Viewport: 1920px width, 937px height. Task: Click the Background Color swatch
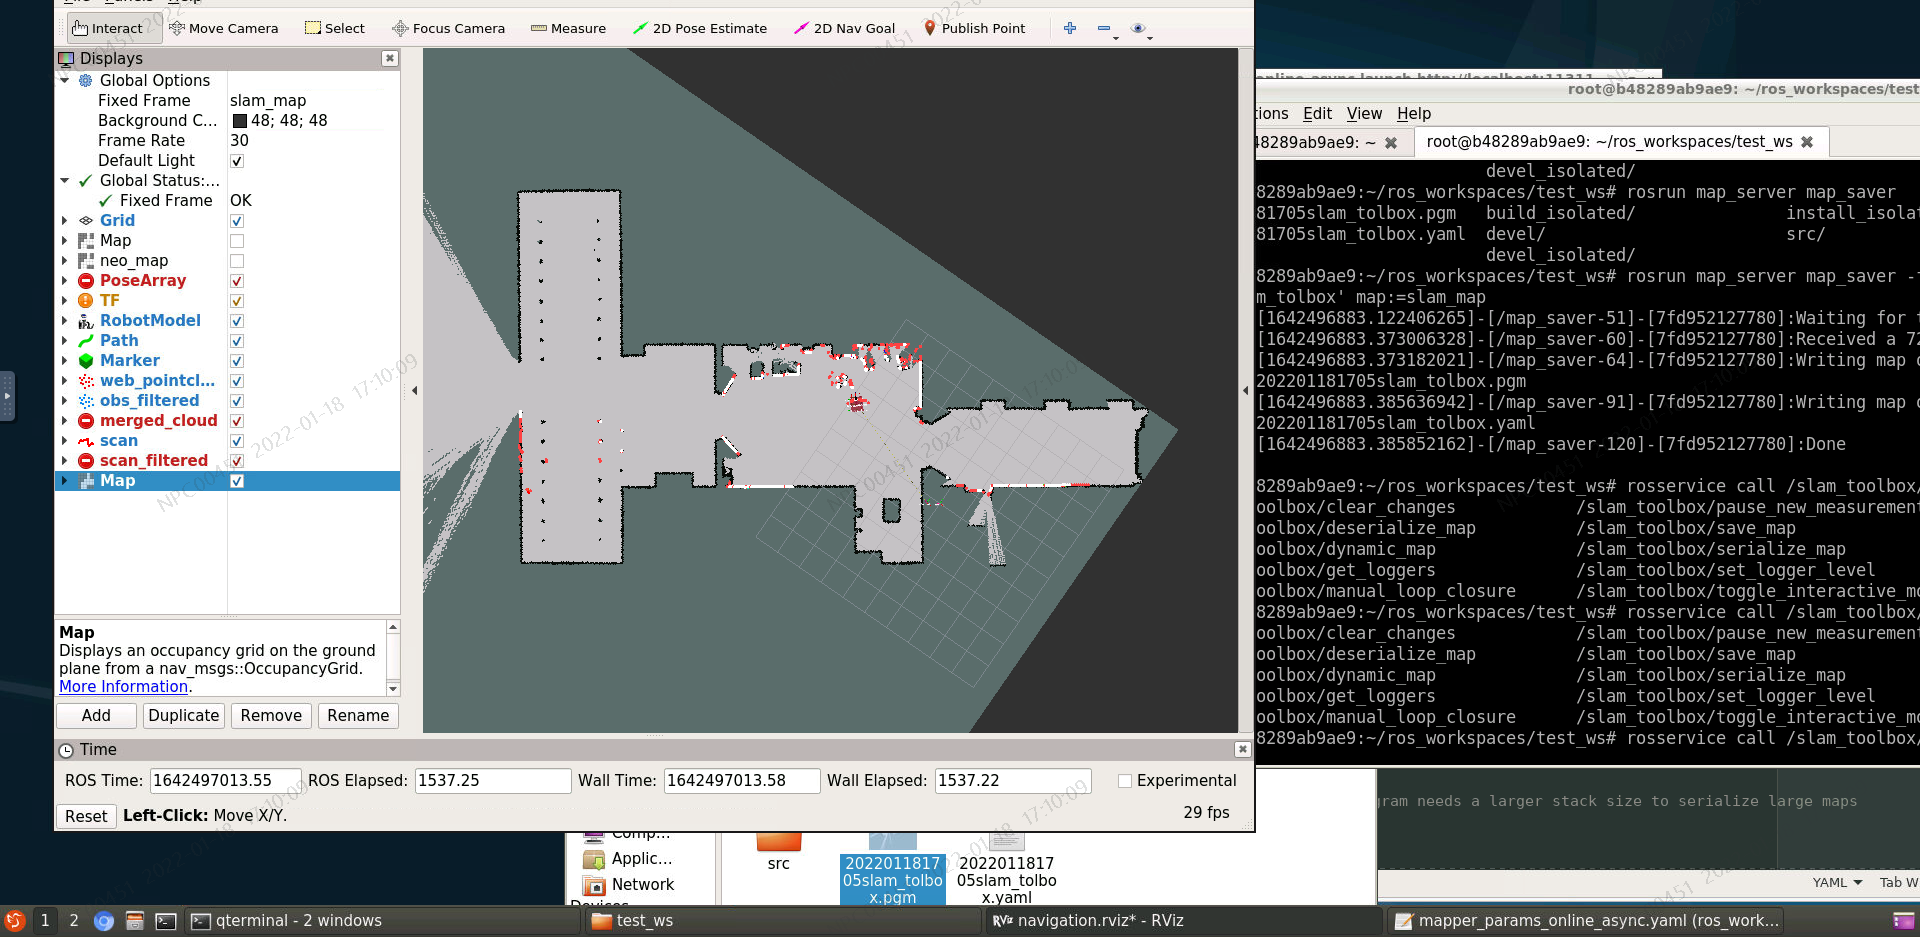[x=239, y=120]
